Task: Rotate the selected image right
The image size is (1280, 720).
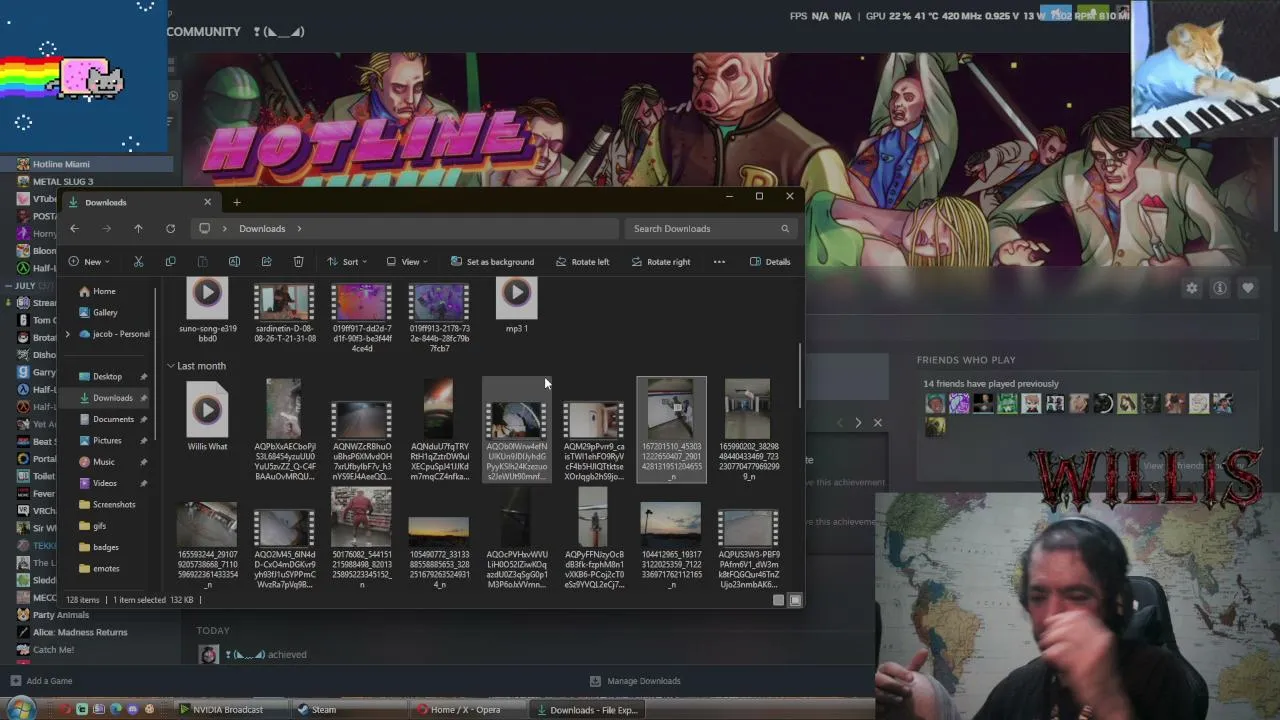Action: pyautogui.click(x=661, y=262)
